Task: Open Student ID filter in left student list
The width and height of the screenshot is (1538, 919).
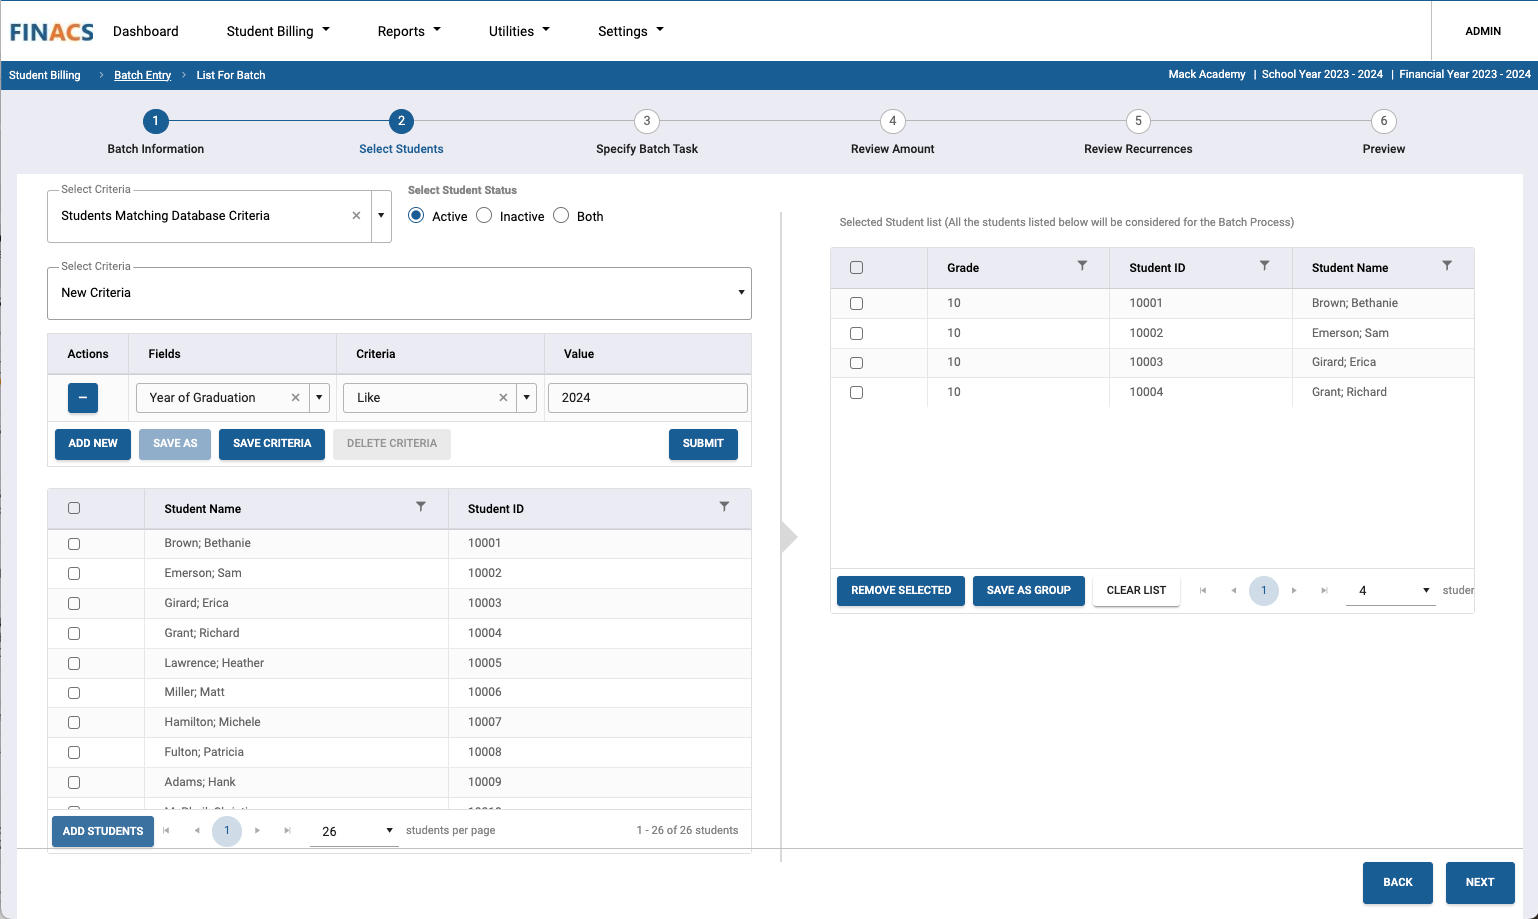Action: point(724,507)
